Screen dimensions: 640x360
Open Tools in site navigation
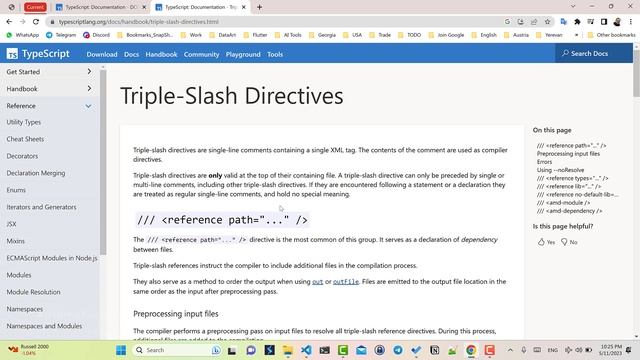(275, 54)
